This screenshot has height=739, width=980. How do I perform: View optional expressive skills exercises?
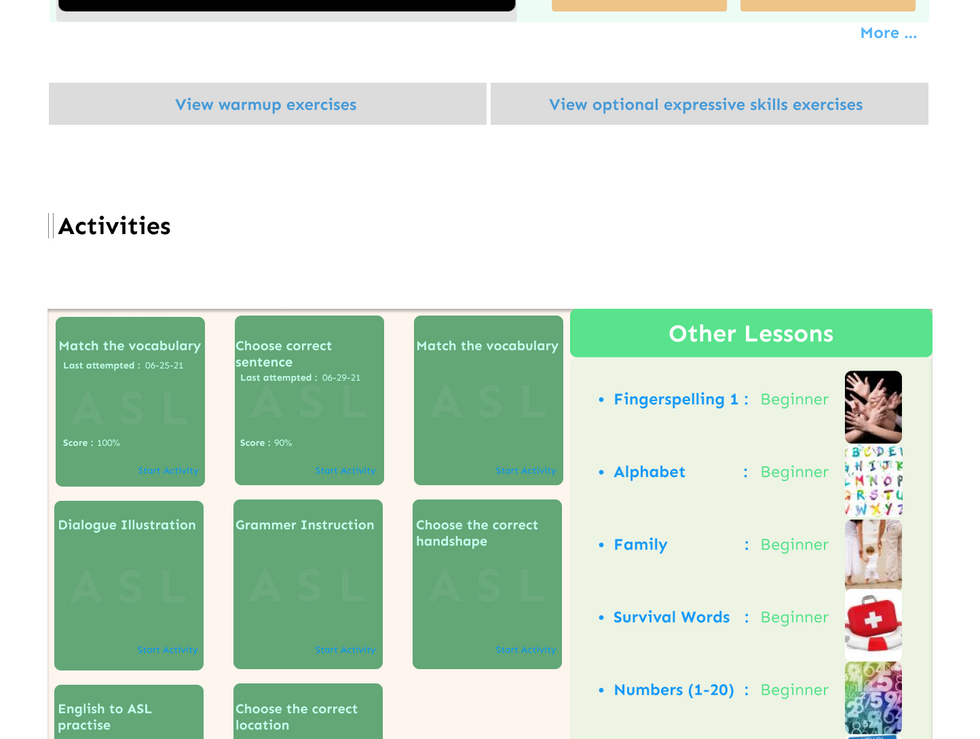click(709, 104)
